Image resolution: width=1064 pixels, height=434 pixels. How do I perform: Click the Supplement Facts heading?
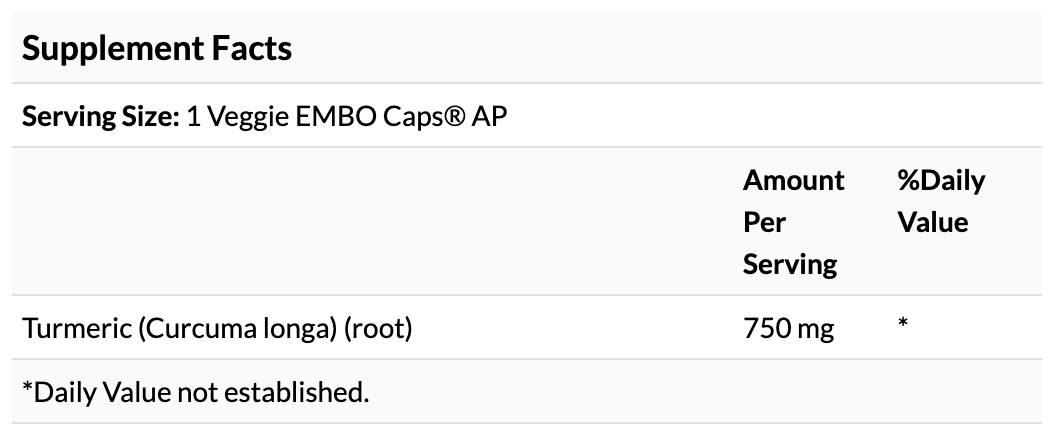coord(156,48)
